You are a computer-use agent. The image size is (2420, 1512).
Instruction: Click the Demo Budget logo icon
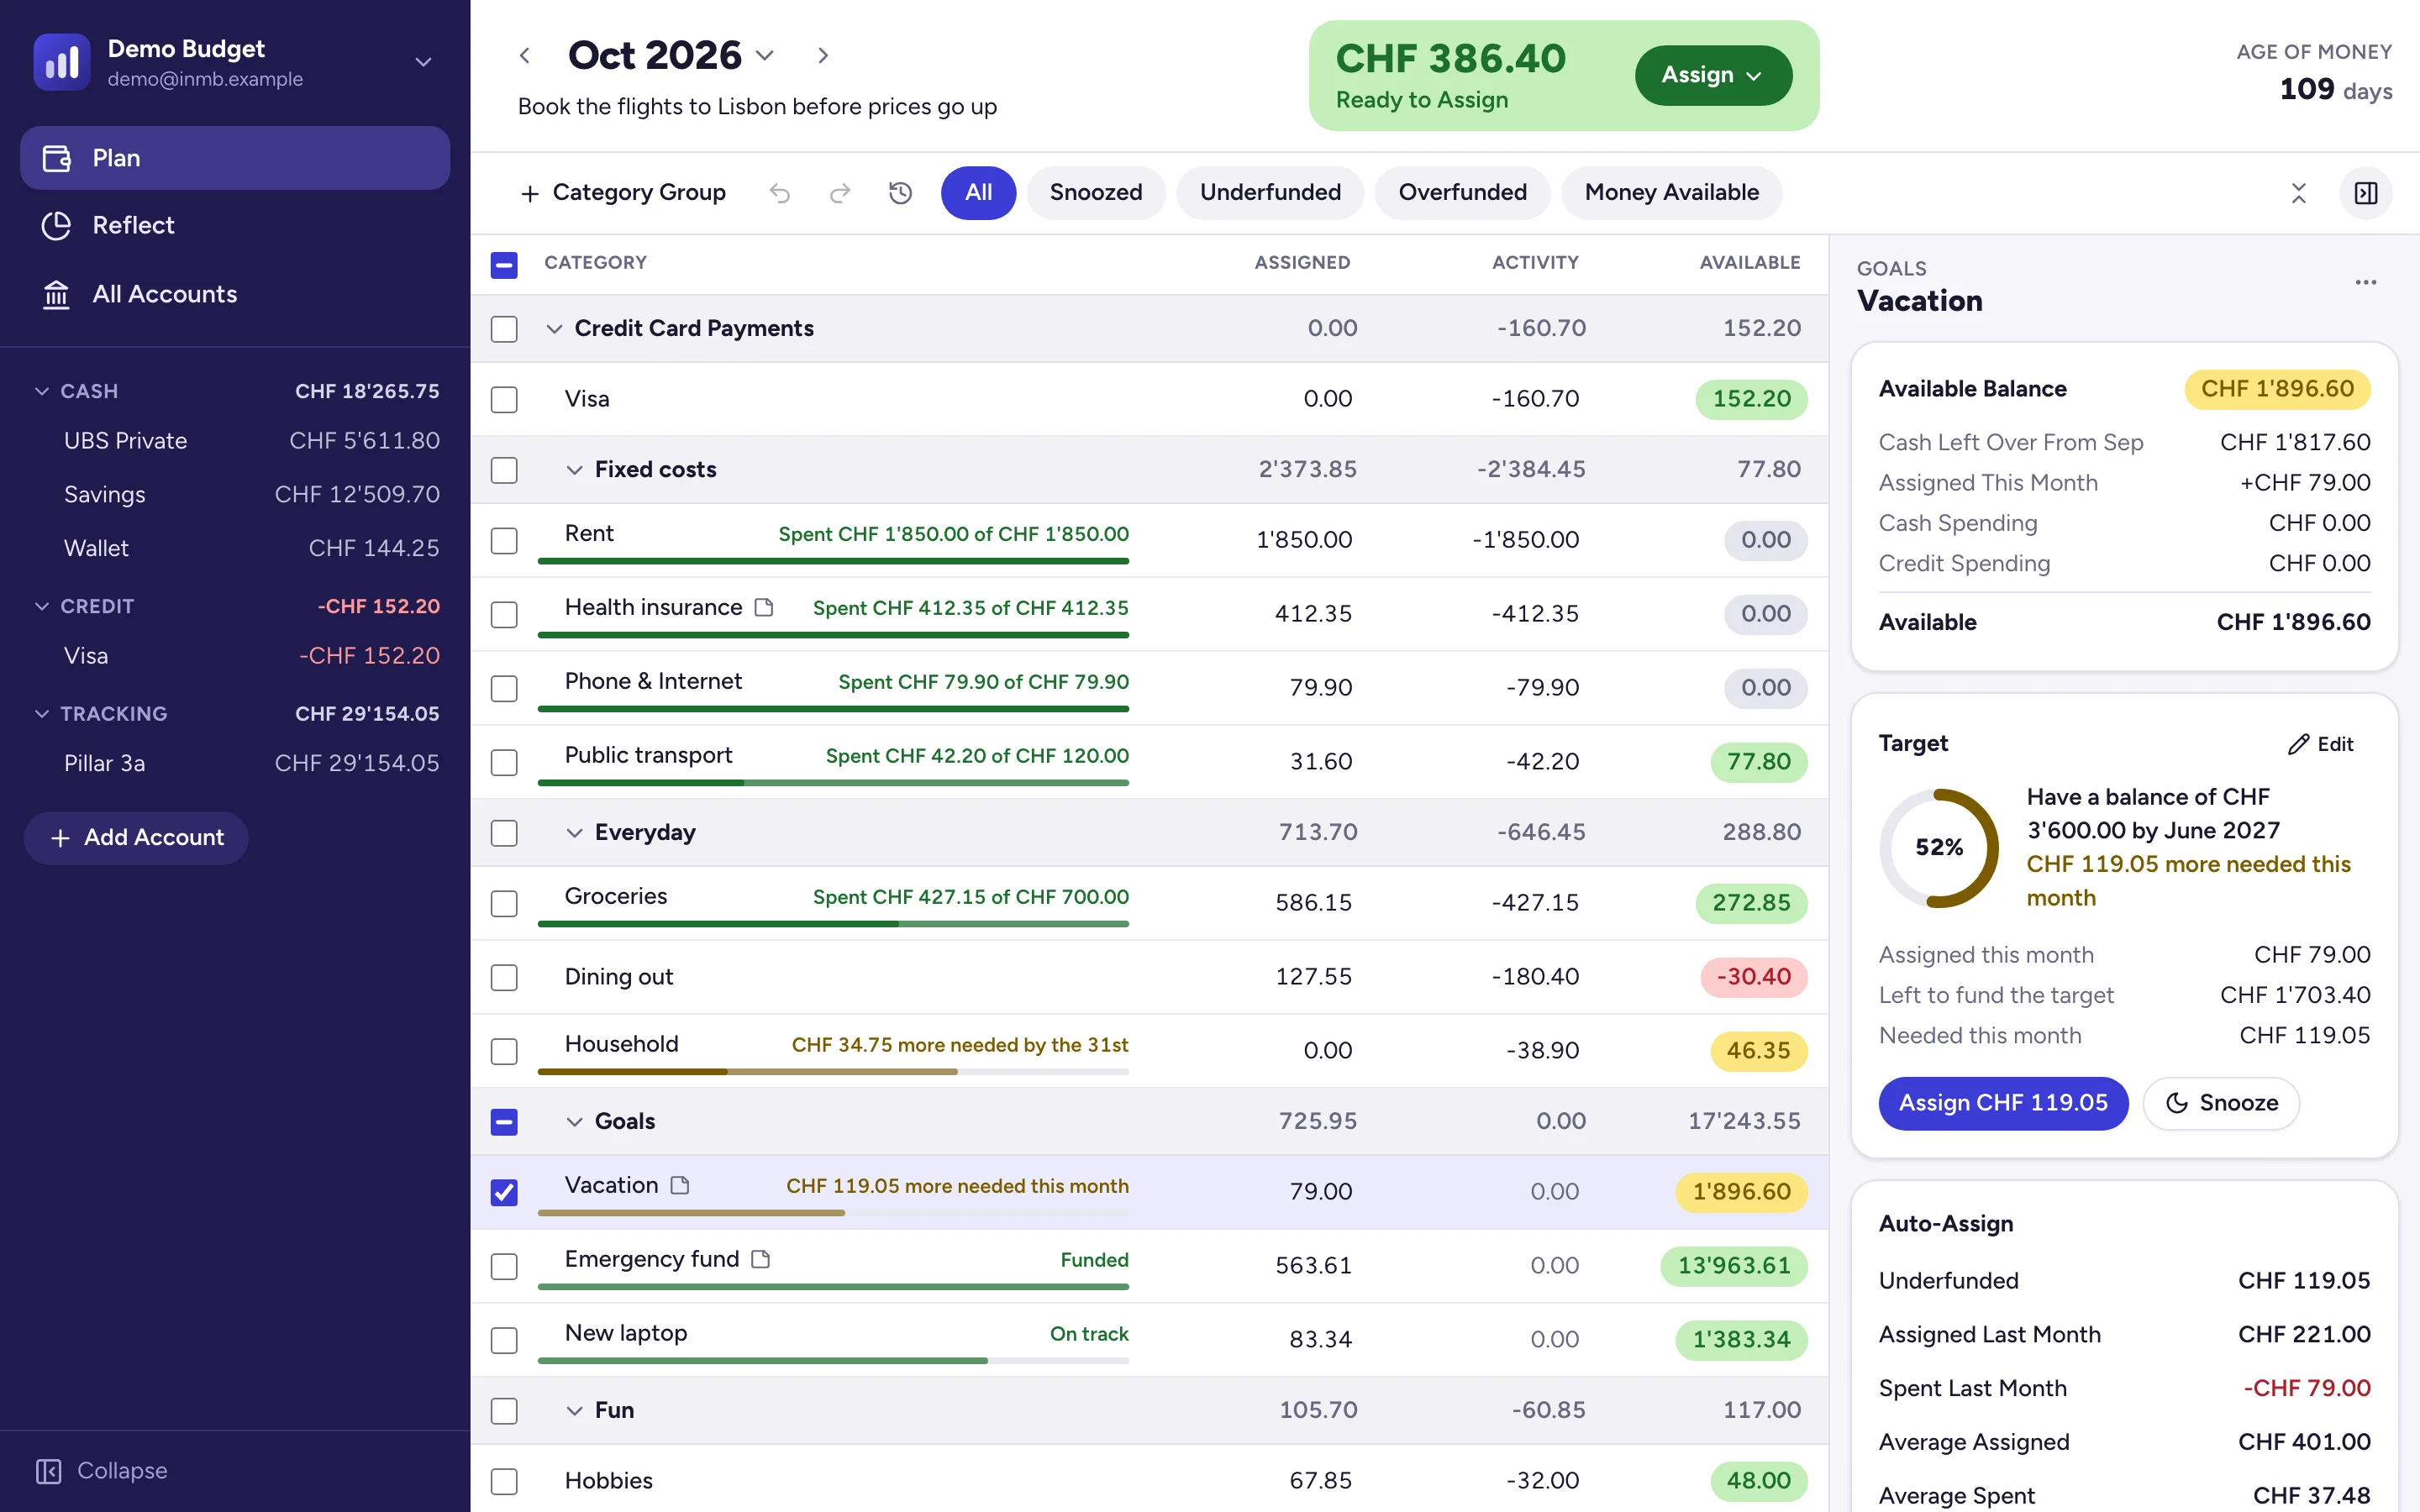(x=62, y=62)
